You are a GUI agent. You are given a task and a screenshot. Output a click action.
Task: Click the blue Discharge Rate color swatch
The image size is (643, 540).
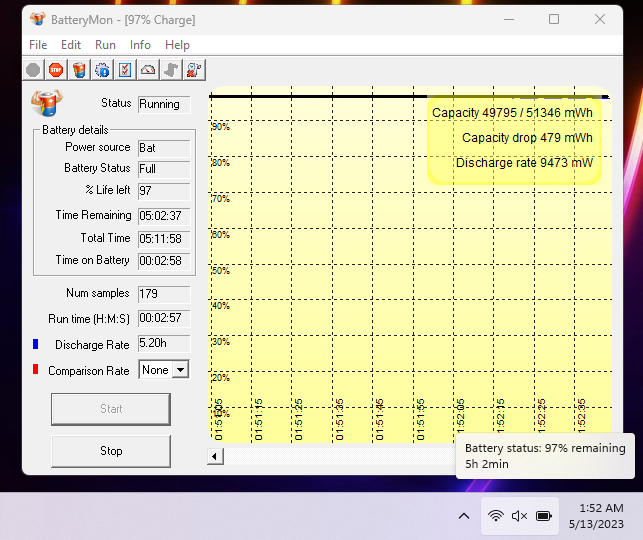point(36,344)
